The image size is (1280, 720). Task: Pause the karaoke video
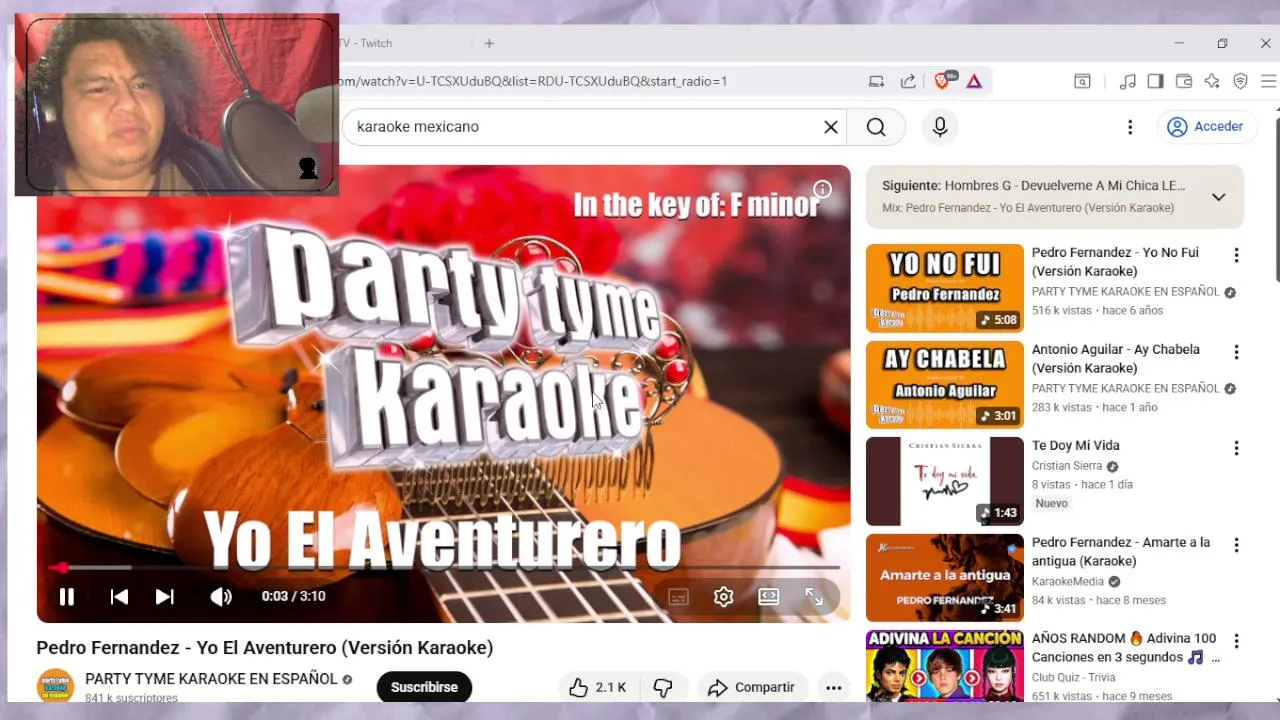(67, 597)
